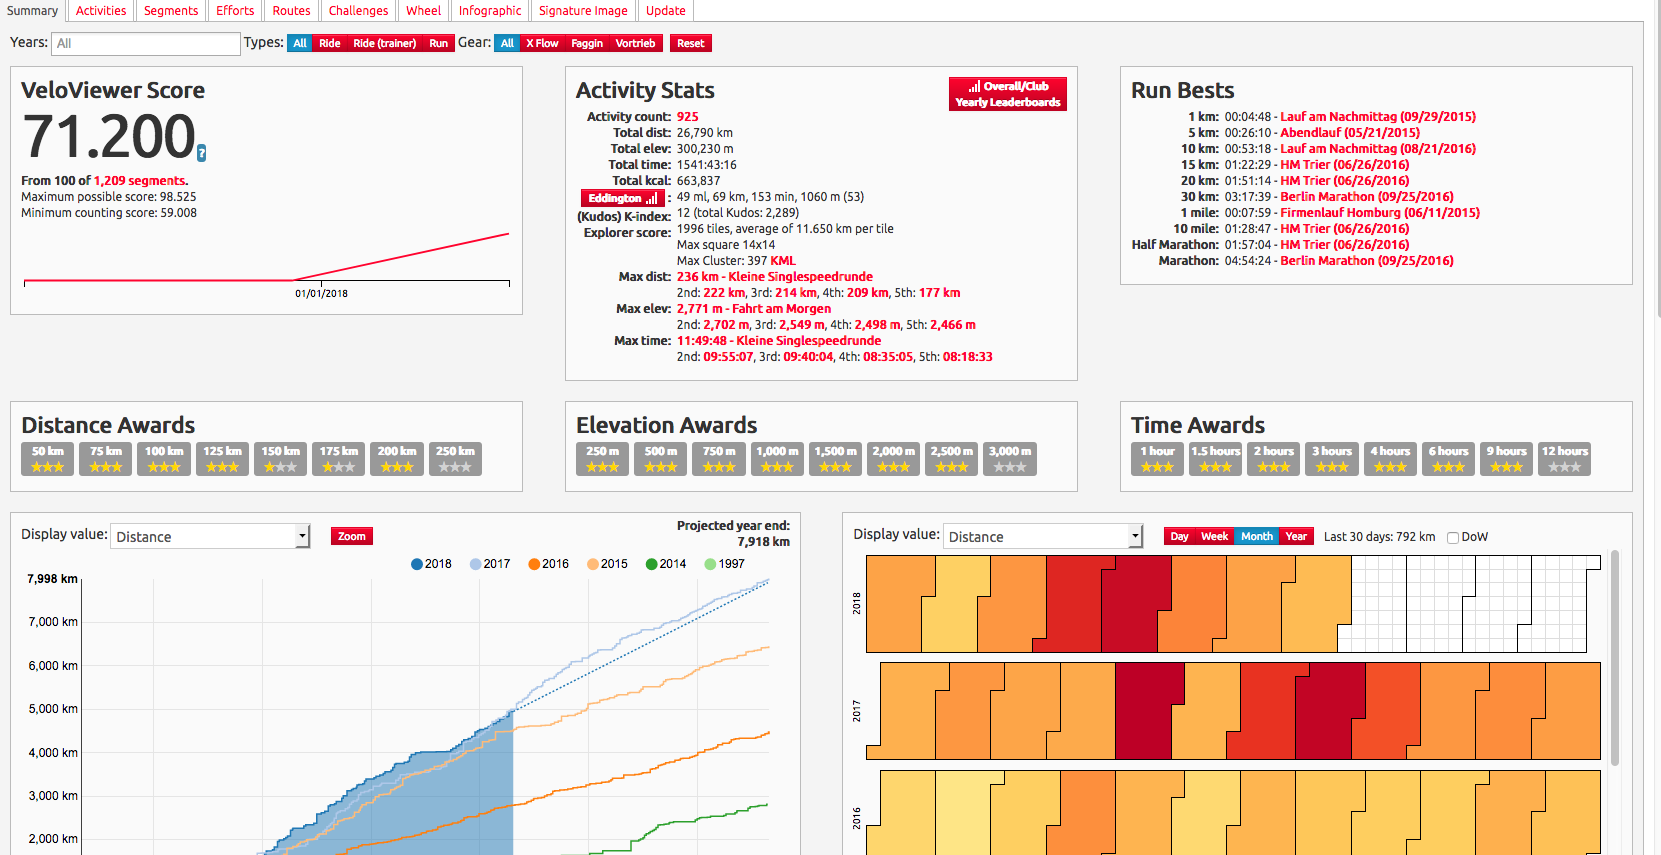Open the 9 hours time award badge
1661x855 pixels.
click(x=1507, y=459)
